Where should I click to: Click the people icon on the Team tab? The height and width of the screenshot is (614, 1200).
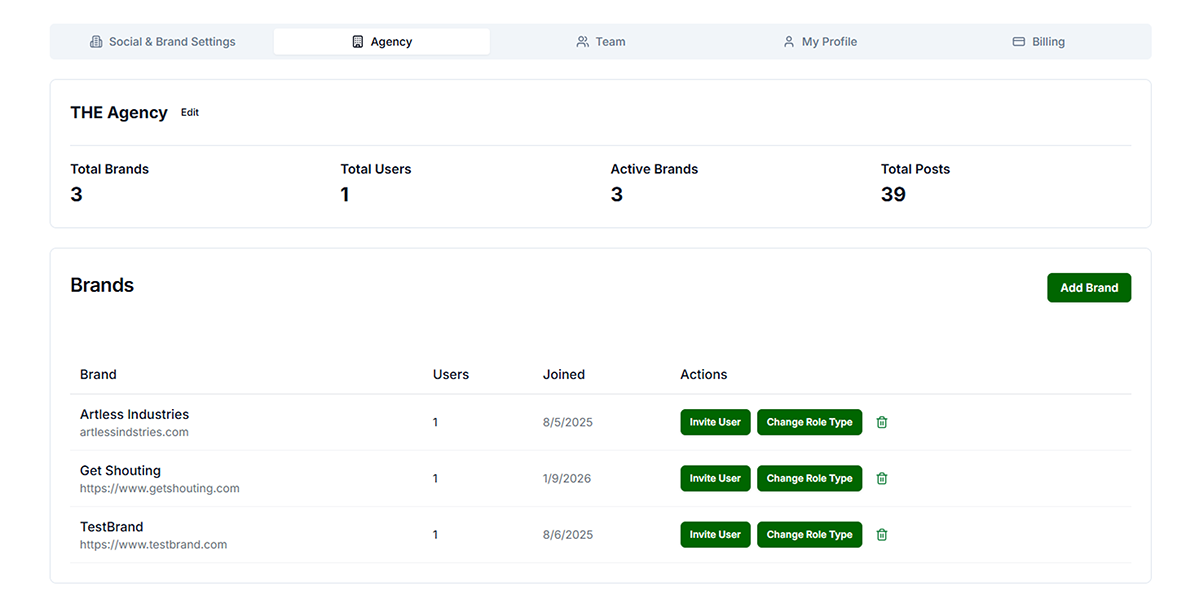click(x=583, y=41)
